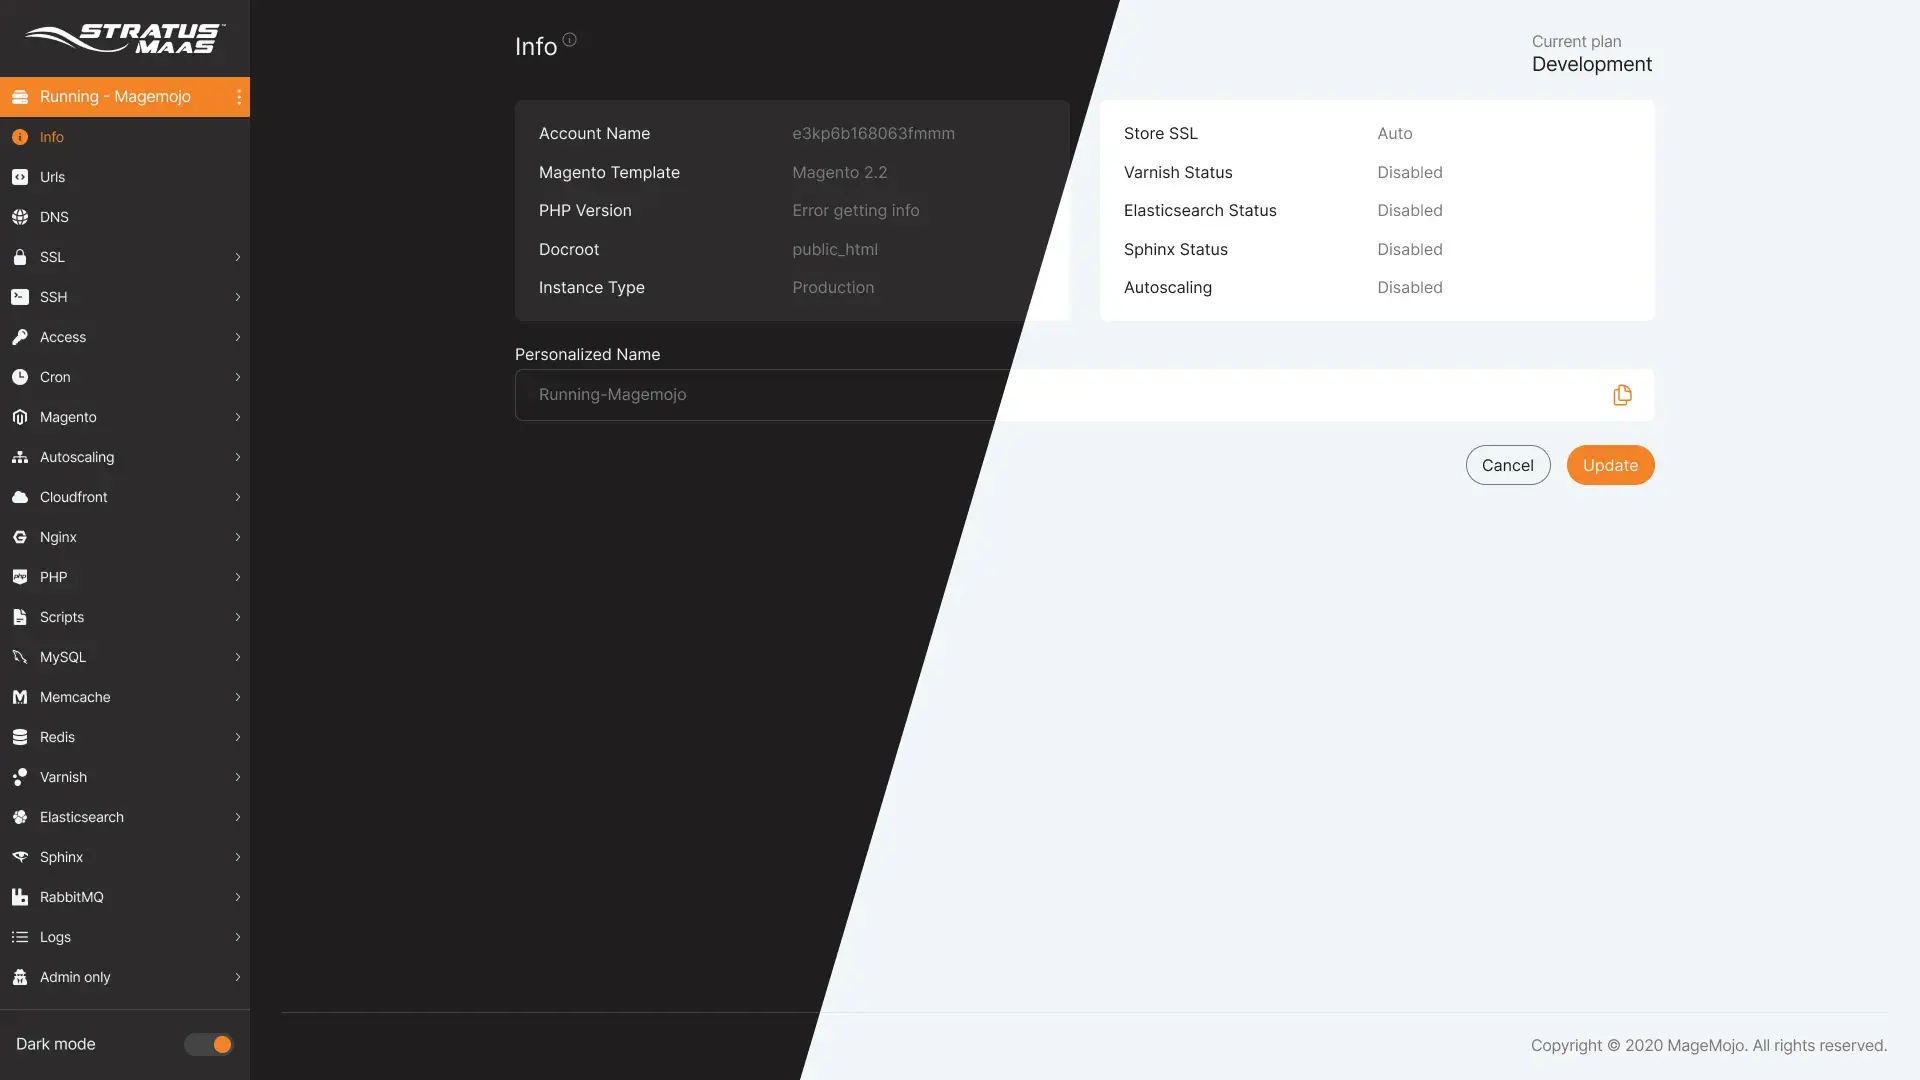Click the SSL padlock icon
The image size is (1920, 1080).
(x=20, y=257)
